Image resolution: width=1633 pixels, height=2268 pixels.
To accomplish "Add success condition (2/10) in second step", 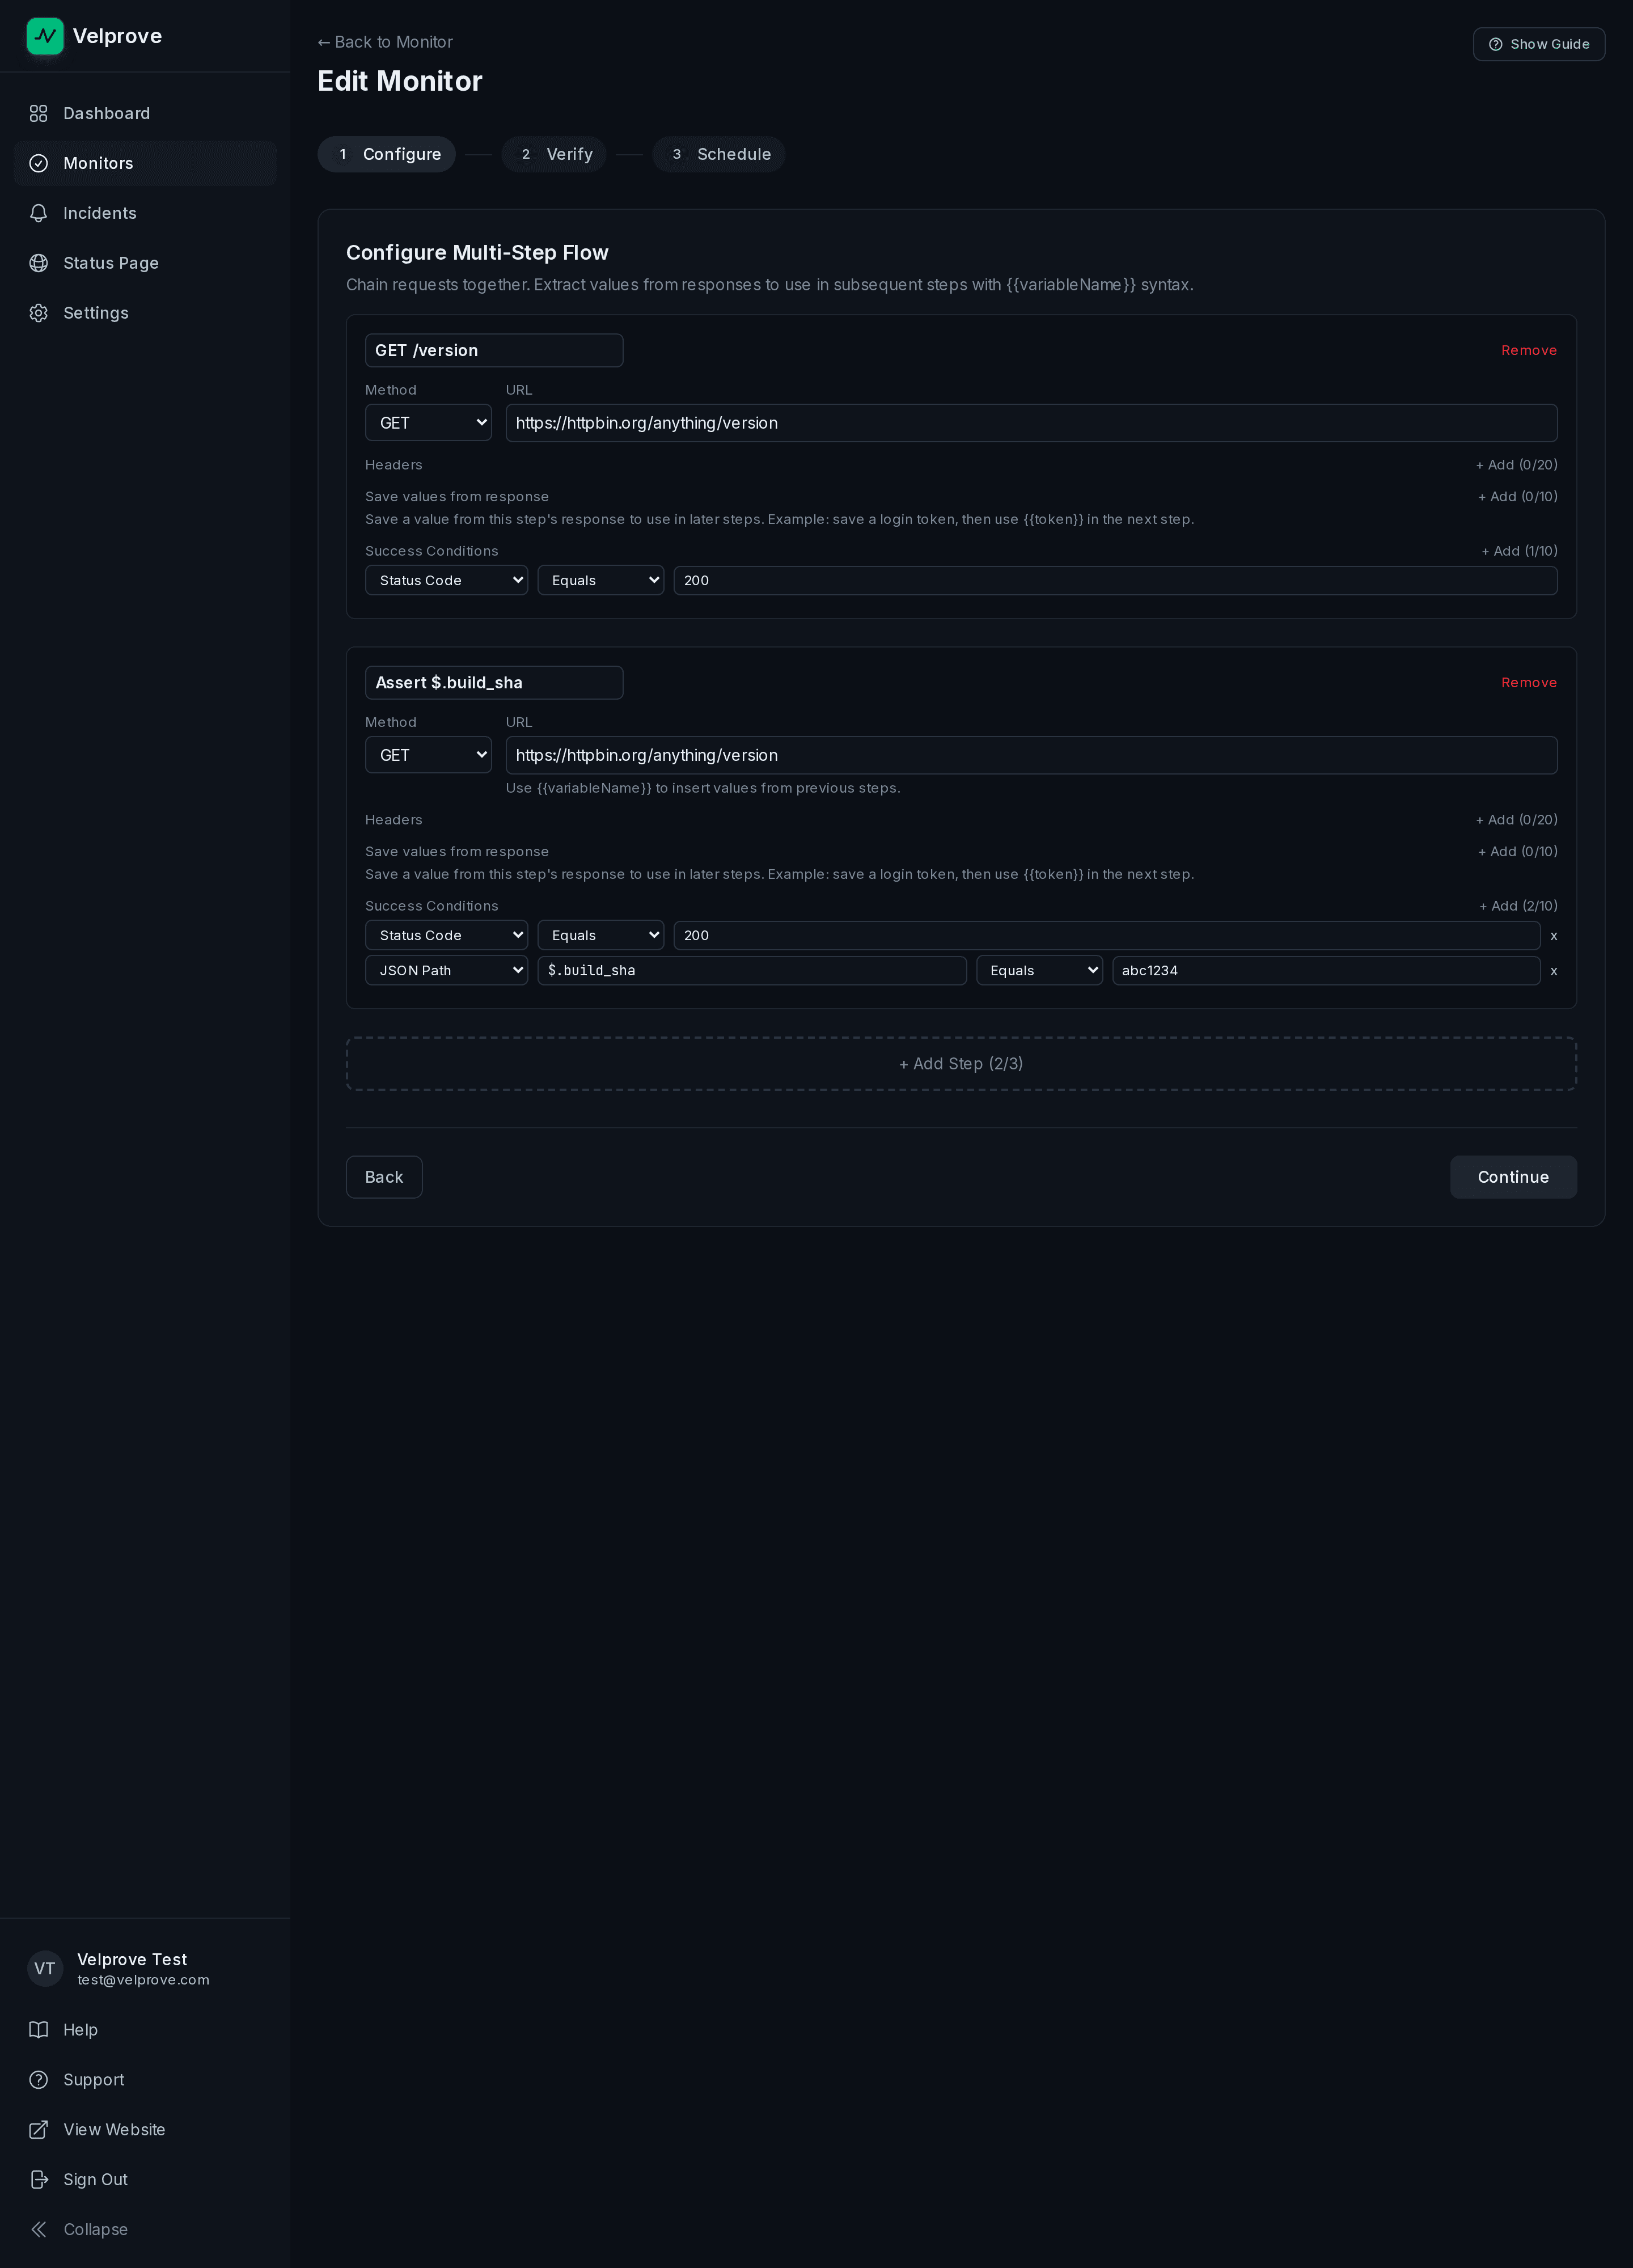I will [1518, 907].
